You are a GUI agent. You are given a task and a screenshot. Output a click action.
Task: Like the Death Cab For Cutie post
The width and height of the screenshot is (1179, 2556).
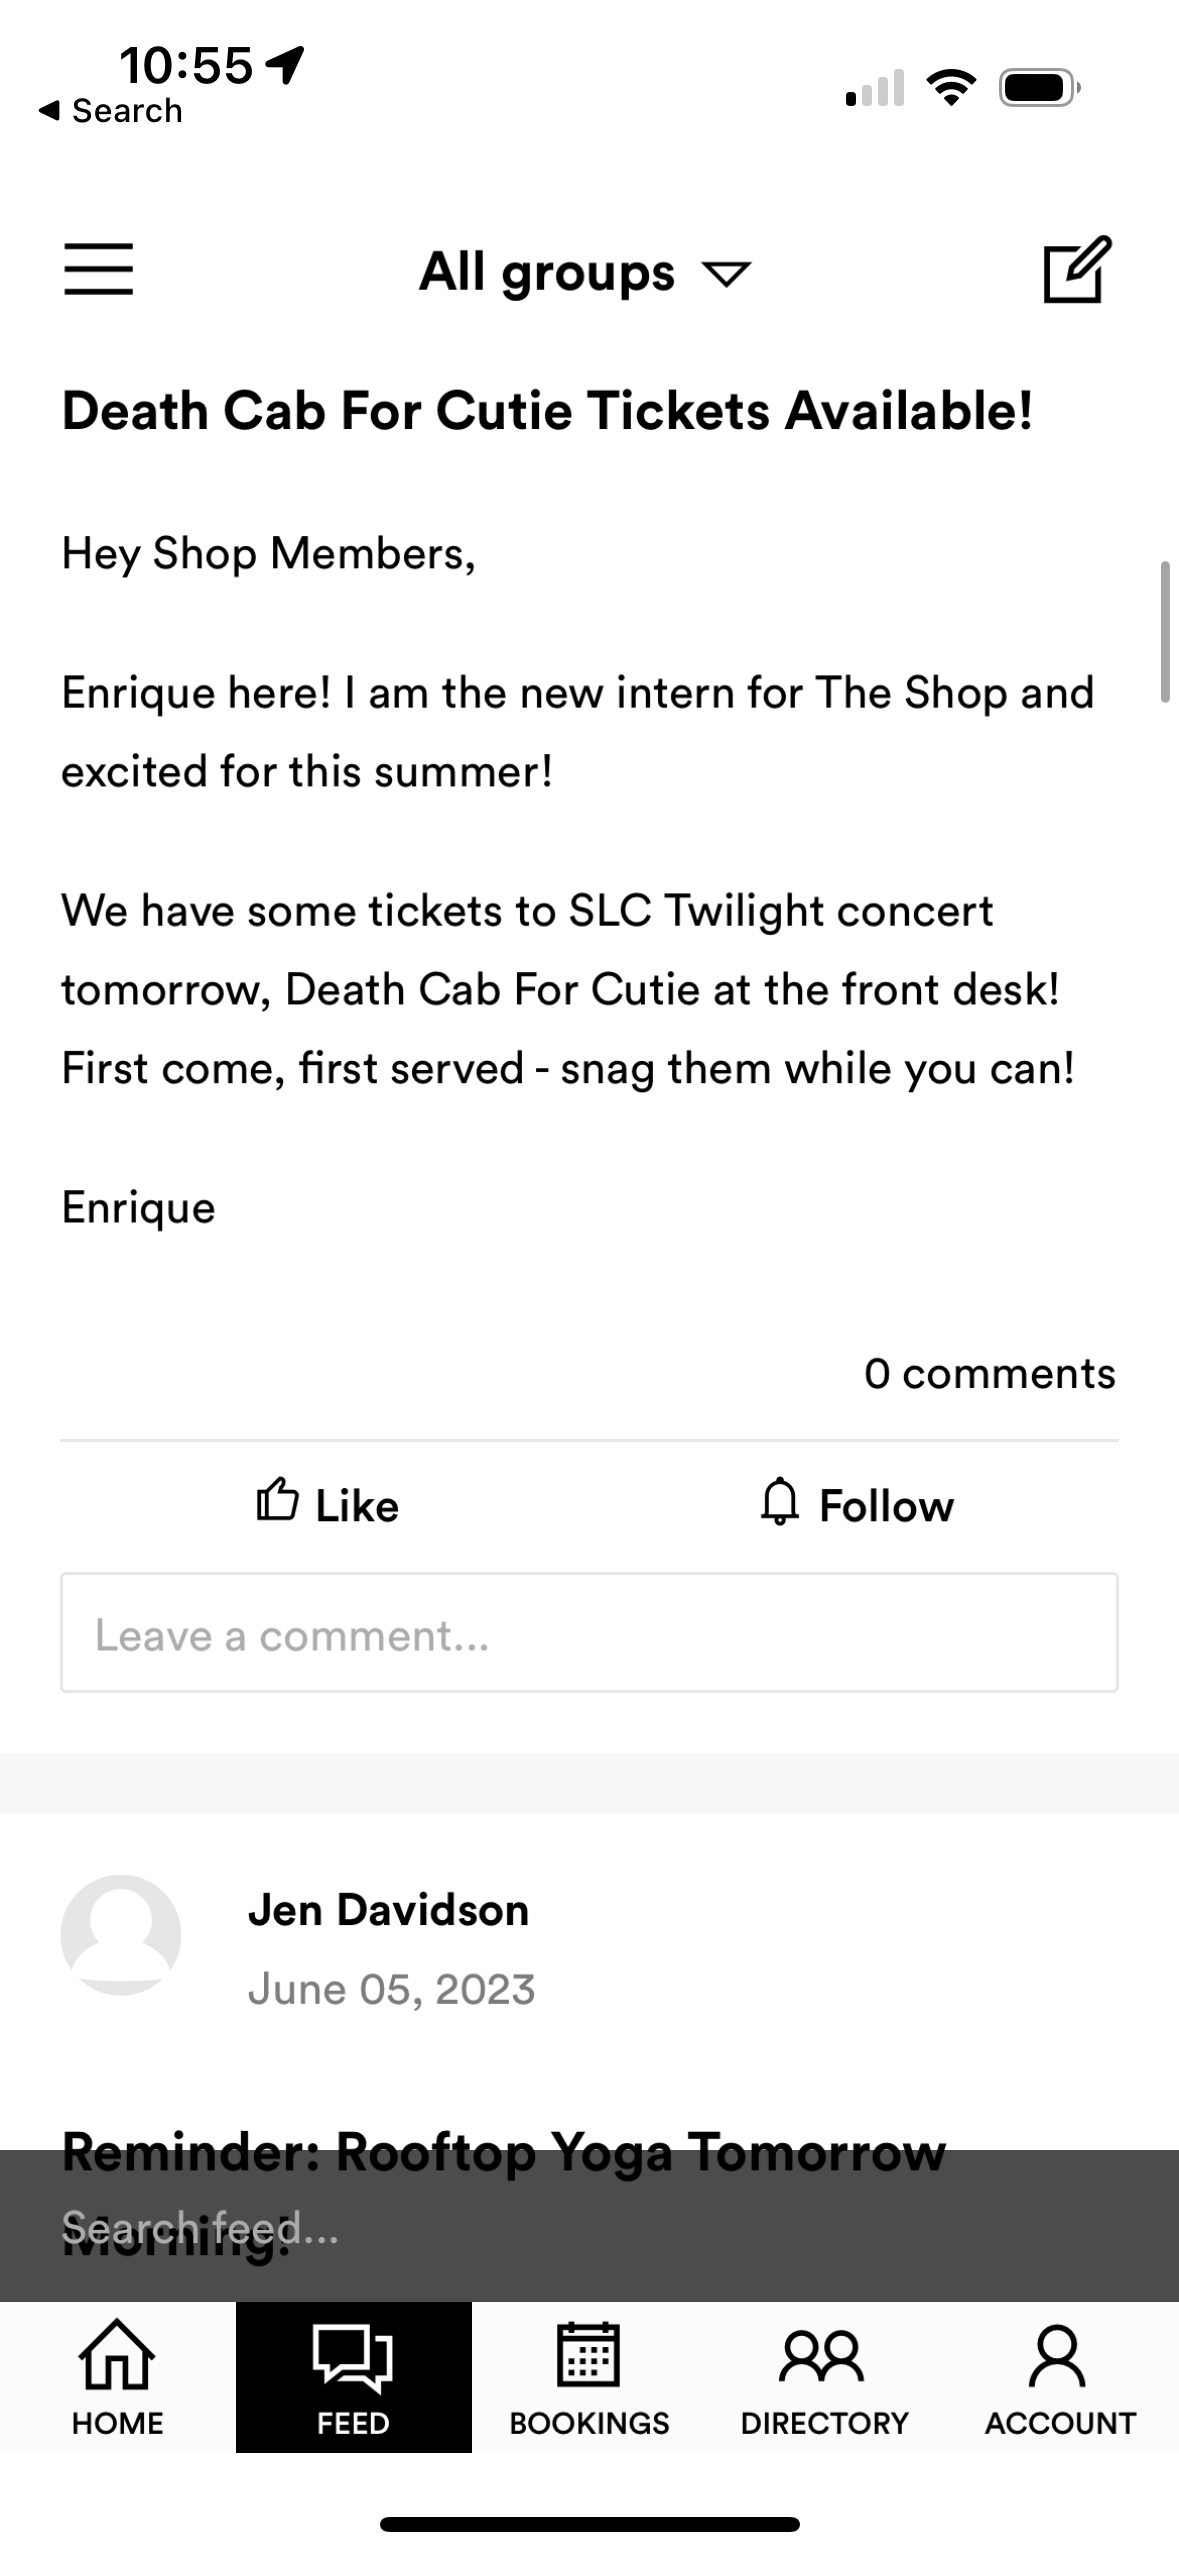click(x=327, y=1504)
